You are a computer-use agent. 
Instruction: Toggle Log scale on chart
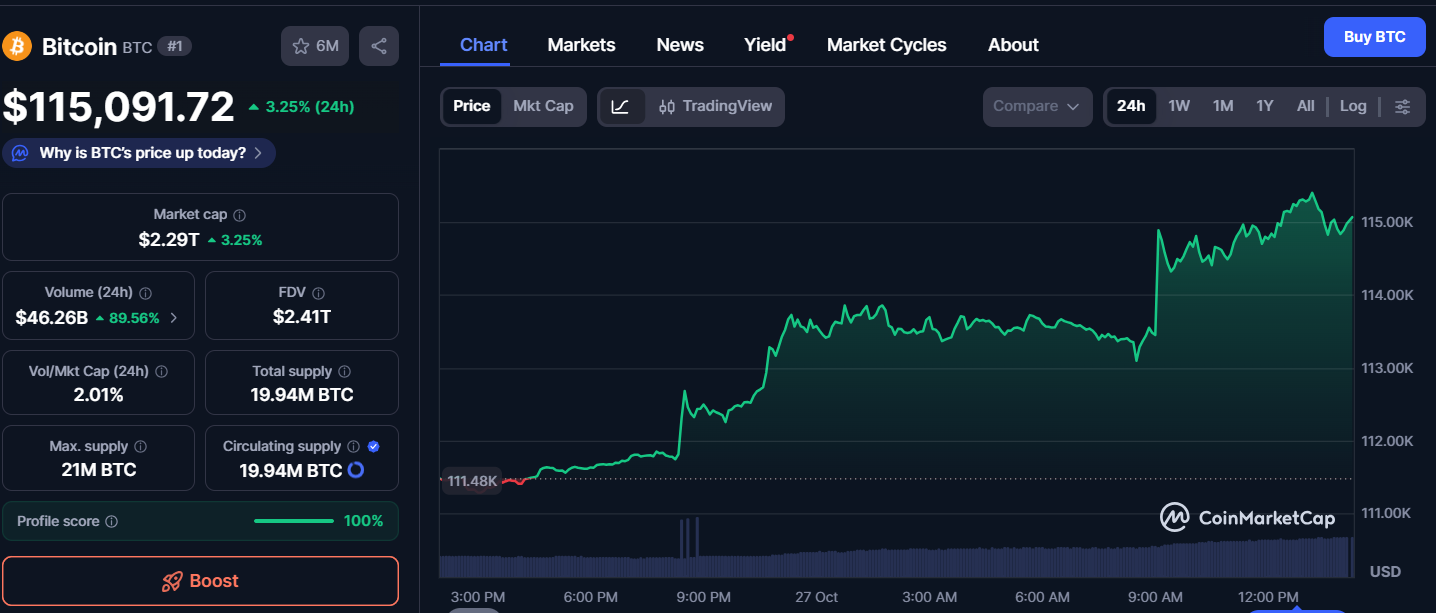click(1353, 106)
